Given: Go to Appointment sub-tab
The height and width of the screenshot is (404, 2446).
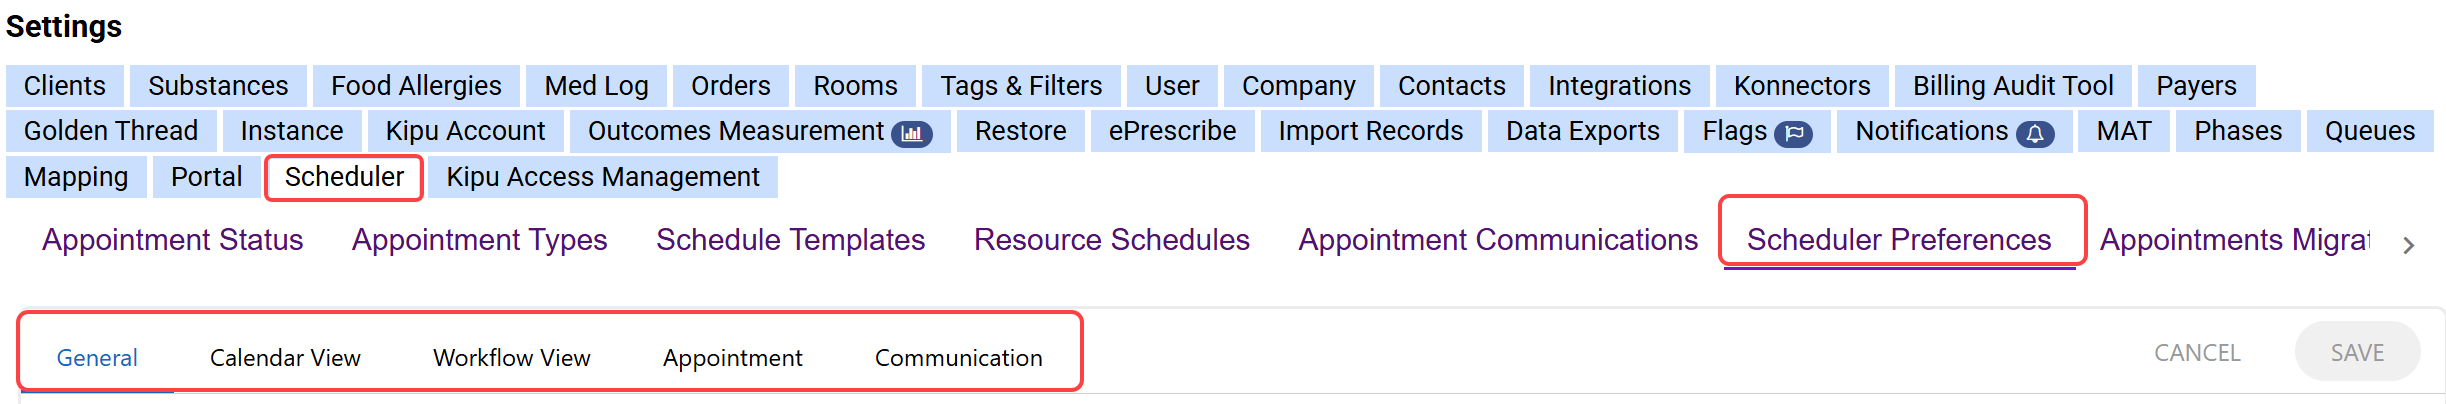Looking at the screenshot, I should (x=732, y=358).
